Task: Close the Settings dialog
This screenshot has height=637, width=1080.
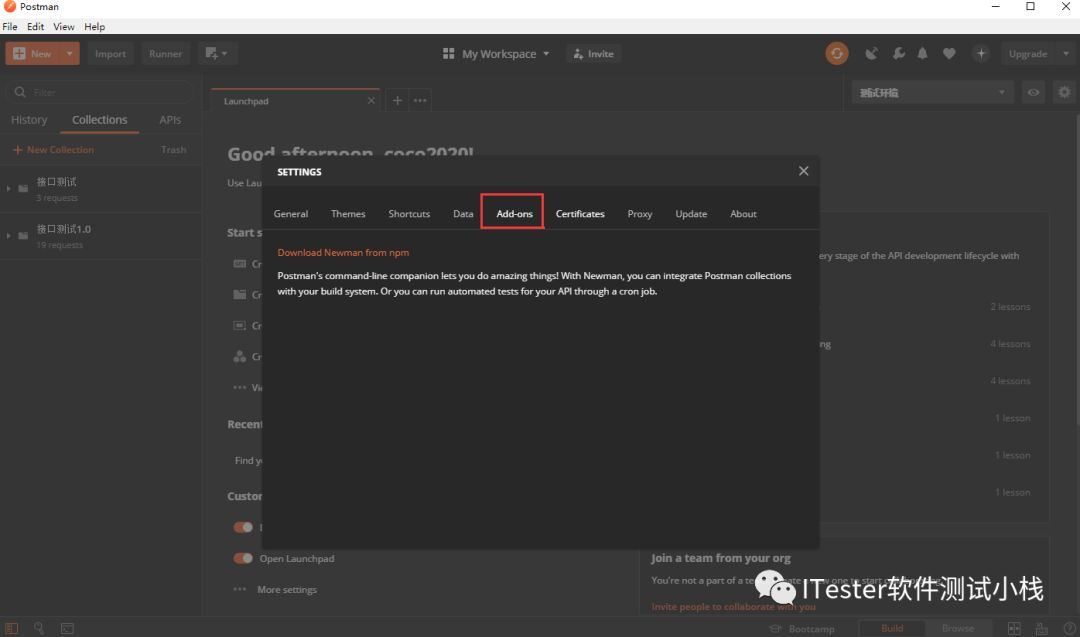Action: 803,171
